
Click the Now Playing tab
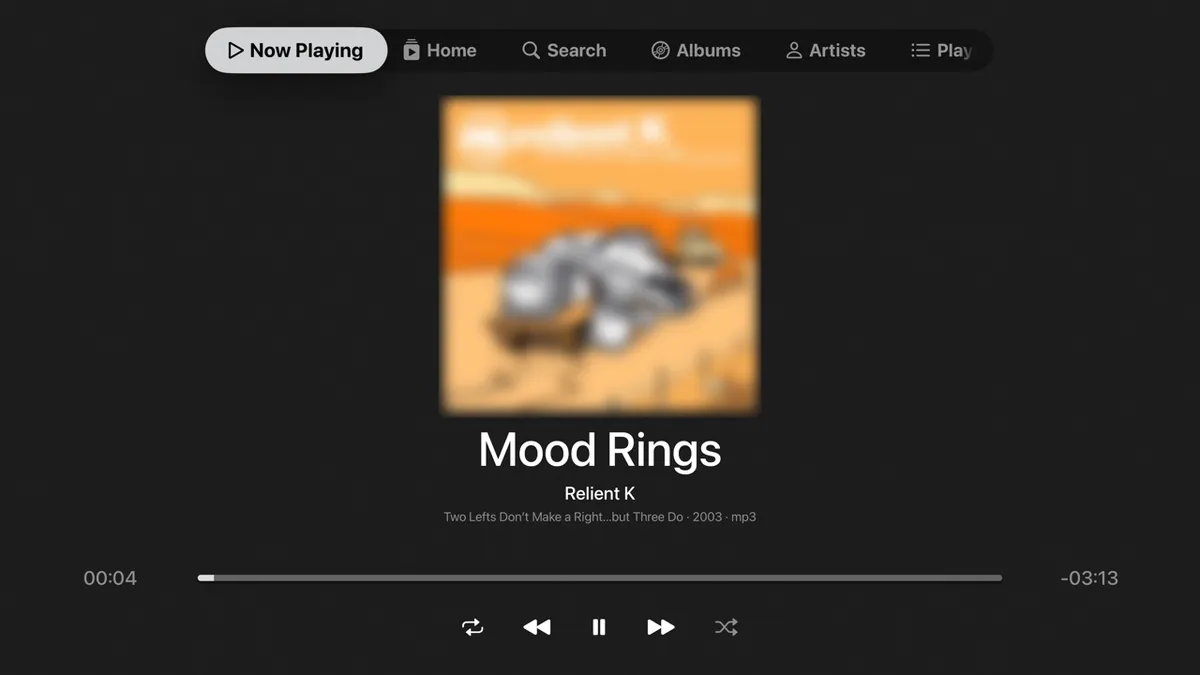296,50
